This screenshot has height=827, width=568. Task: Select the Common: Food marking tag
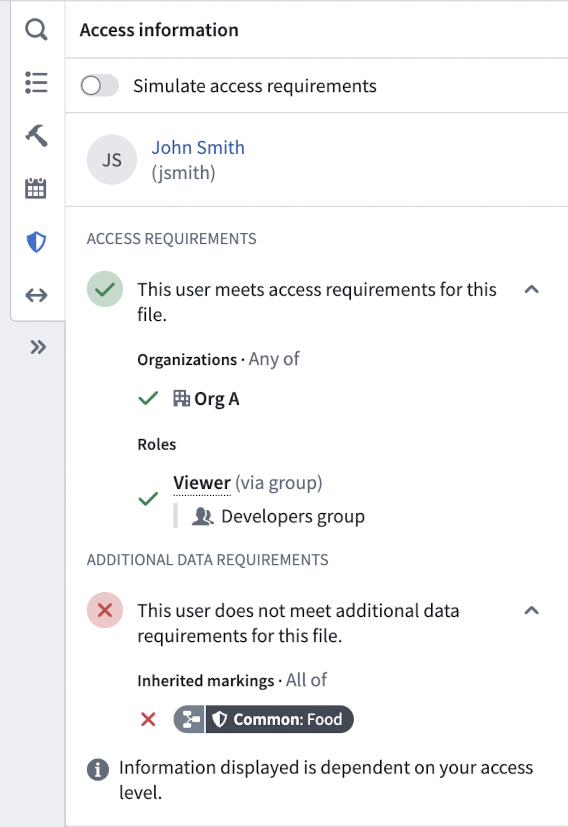click(264, 719)
